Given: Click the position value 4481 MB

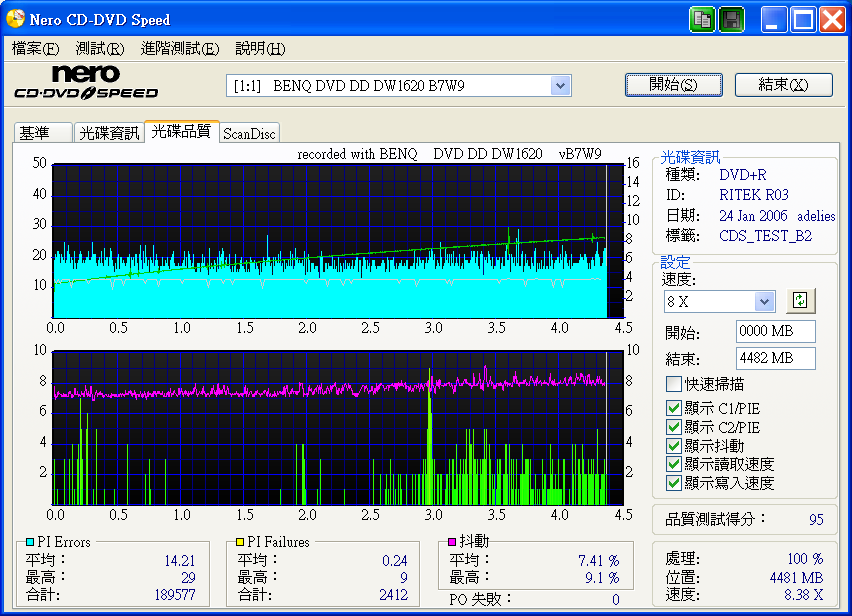Looking at the screenshot, I should point(796,577).
